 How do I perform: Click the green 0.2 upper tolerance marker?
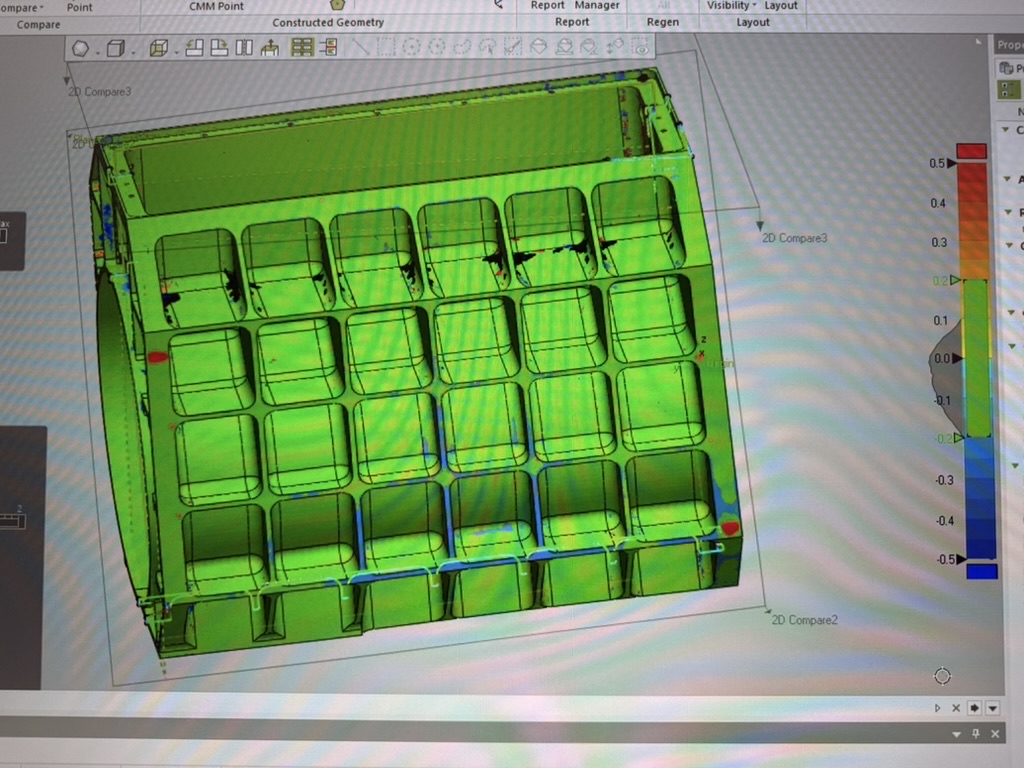pyautogui.click(x=955, y=280)
